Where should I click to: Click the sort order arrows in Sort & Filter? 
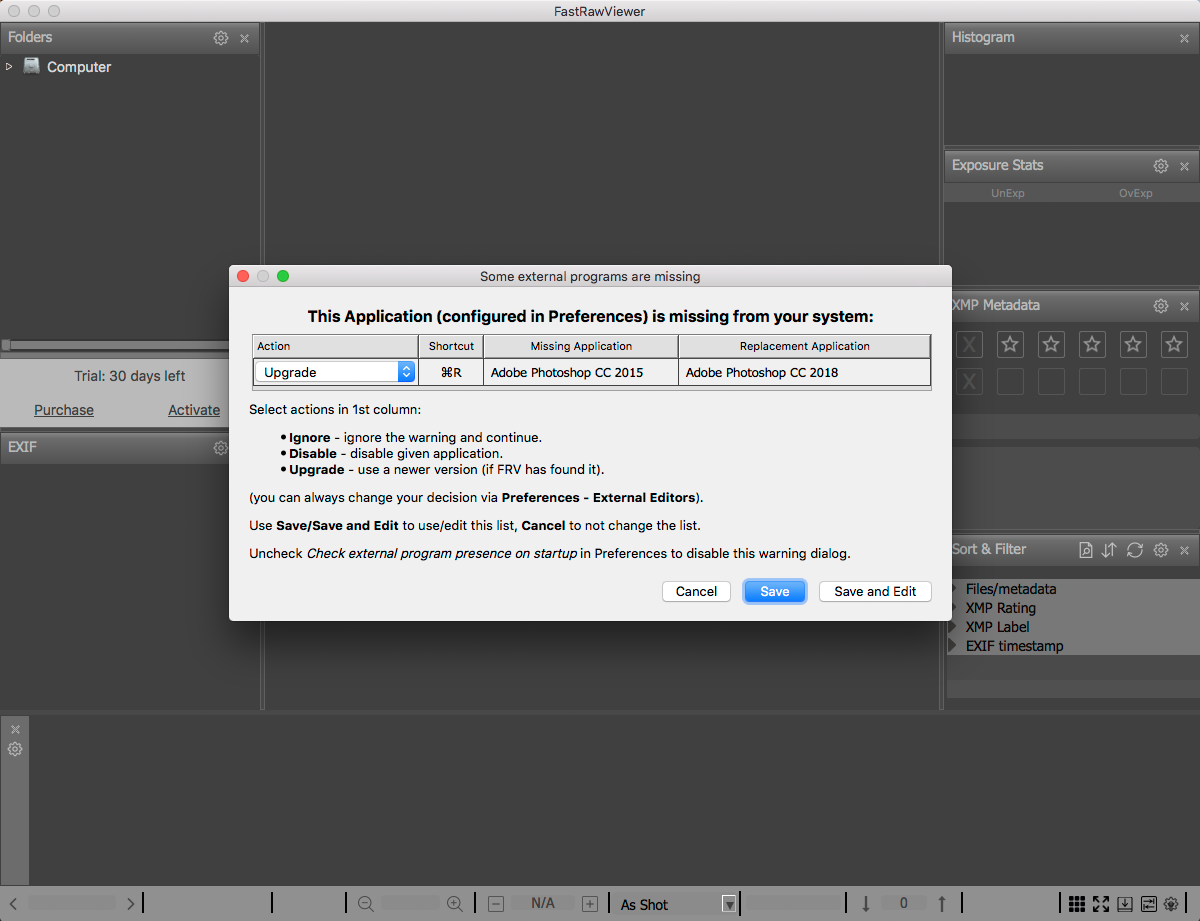1109,550
